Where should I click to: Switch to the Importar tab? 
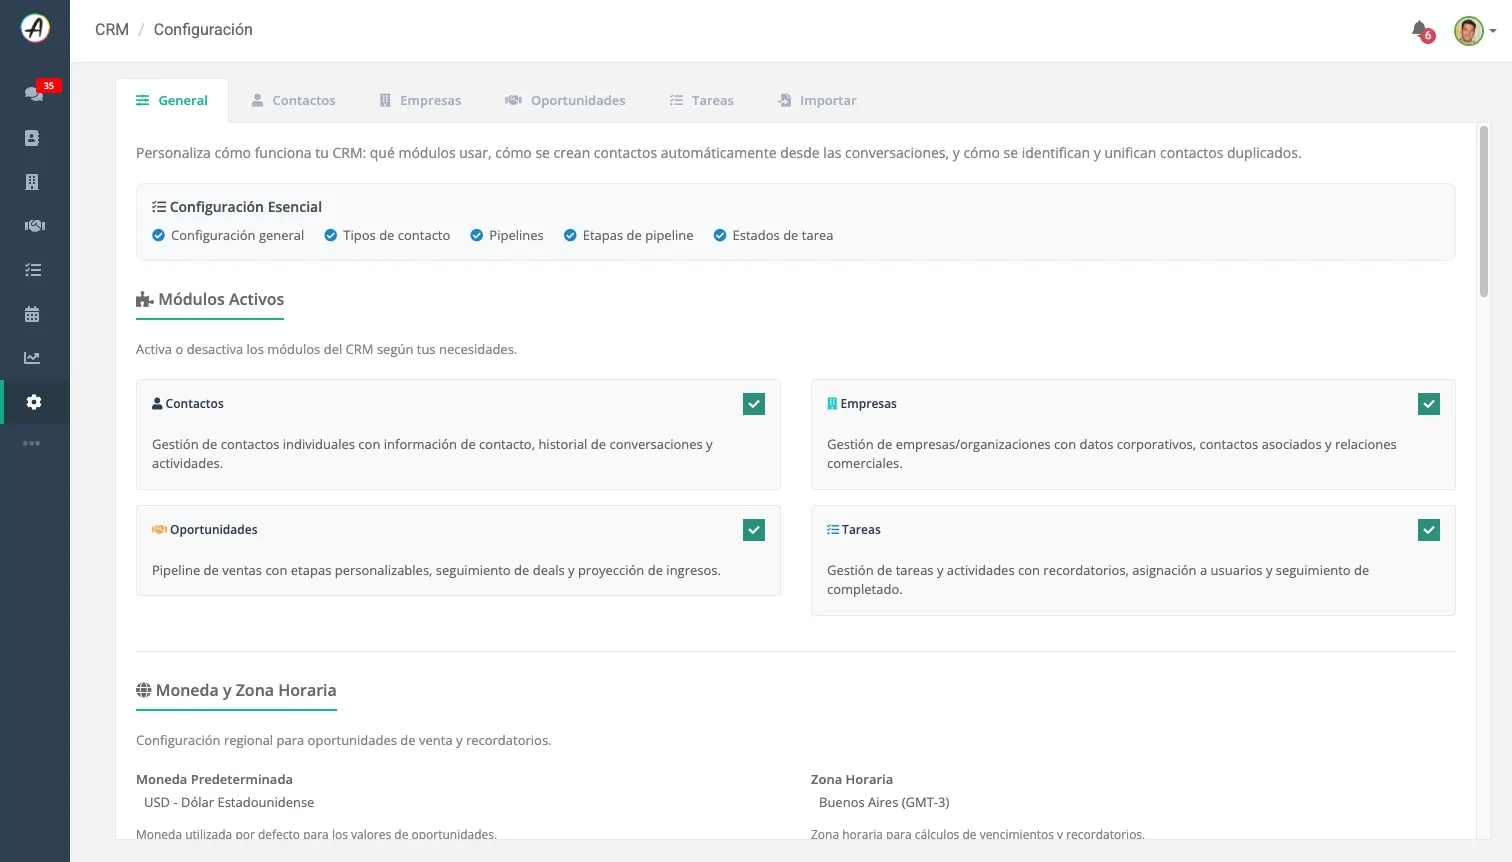click(x=817, y=101)
